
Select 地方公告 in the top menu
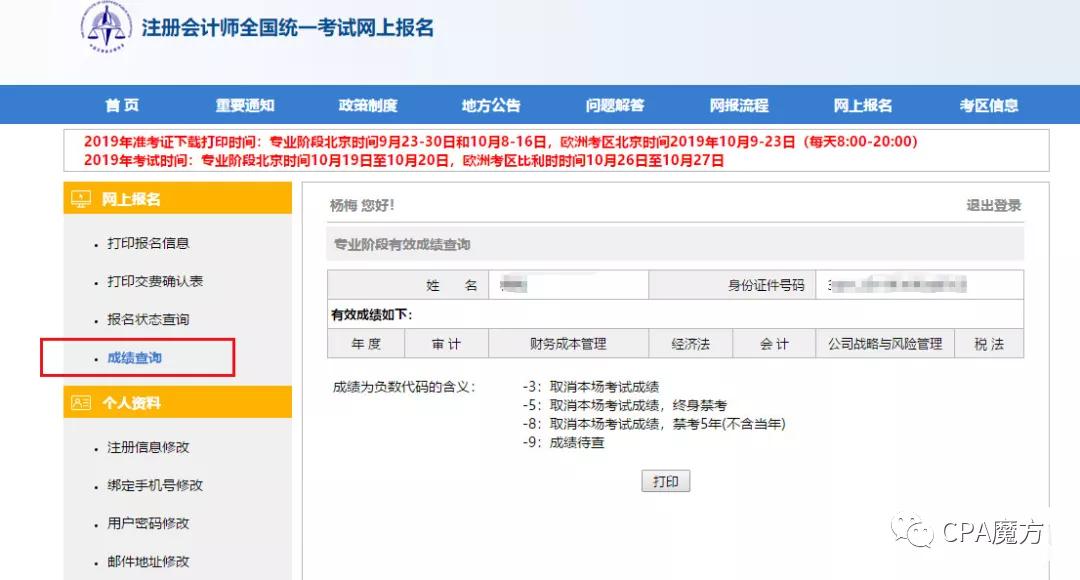491,105
